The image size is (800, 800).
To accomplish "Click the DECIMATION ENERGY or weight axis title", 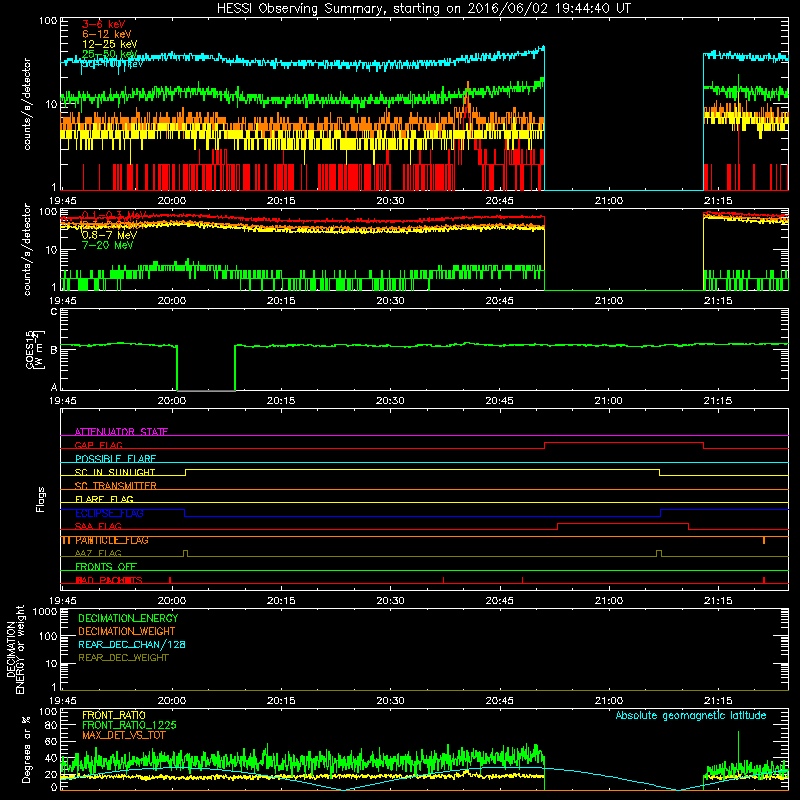I will click(x=15, y=649).
